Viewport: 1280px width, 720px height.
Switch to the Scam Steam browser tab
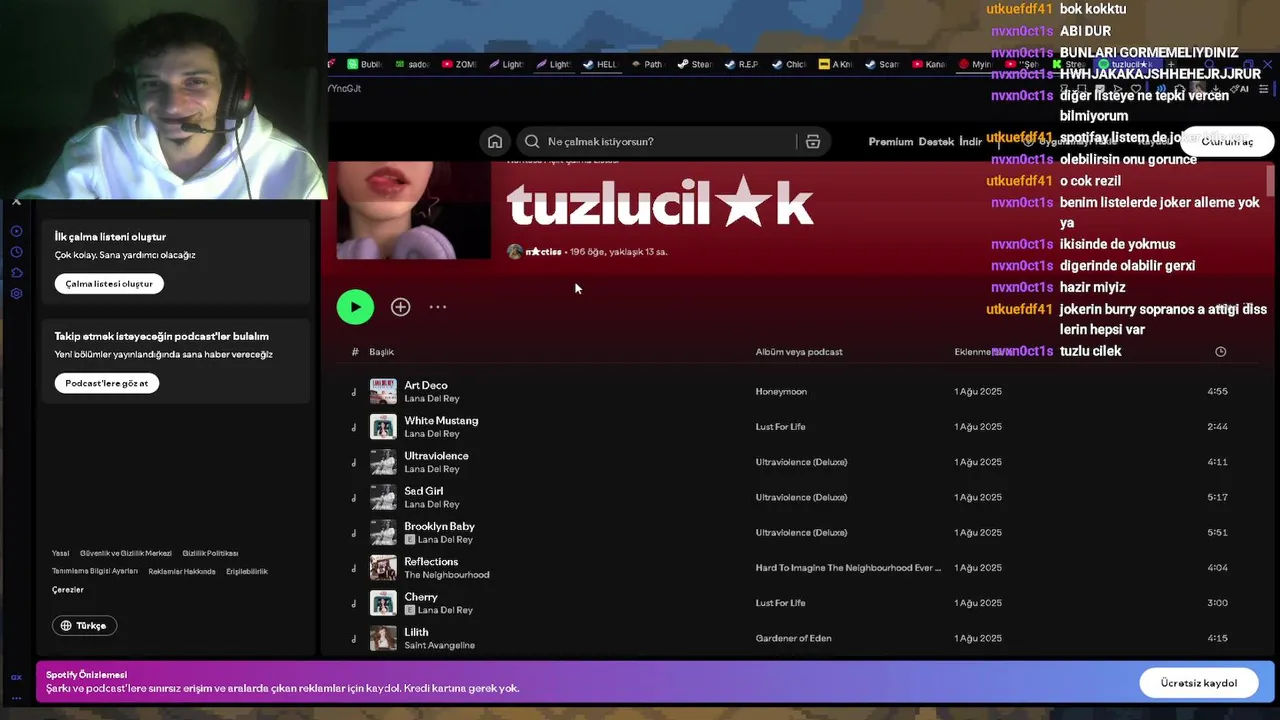pos(882,64)
